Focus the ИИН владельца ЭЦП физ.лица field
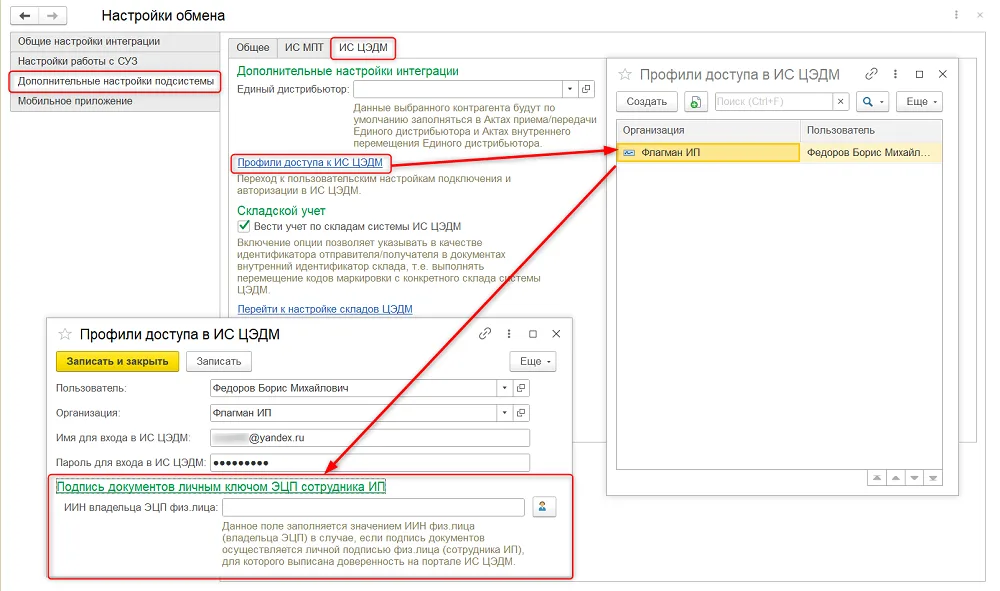The image size is (1000, 591). tap(373, 507)
